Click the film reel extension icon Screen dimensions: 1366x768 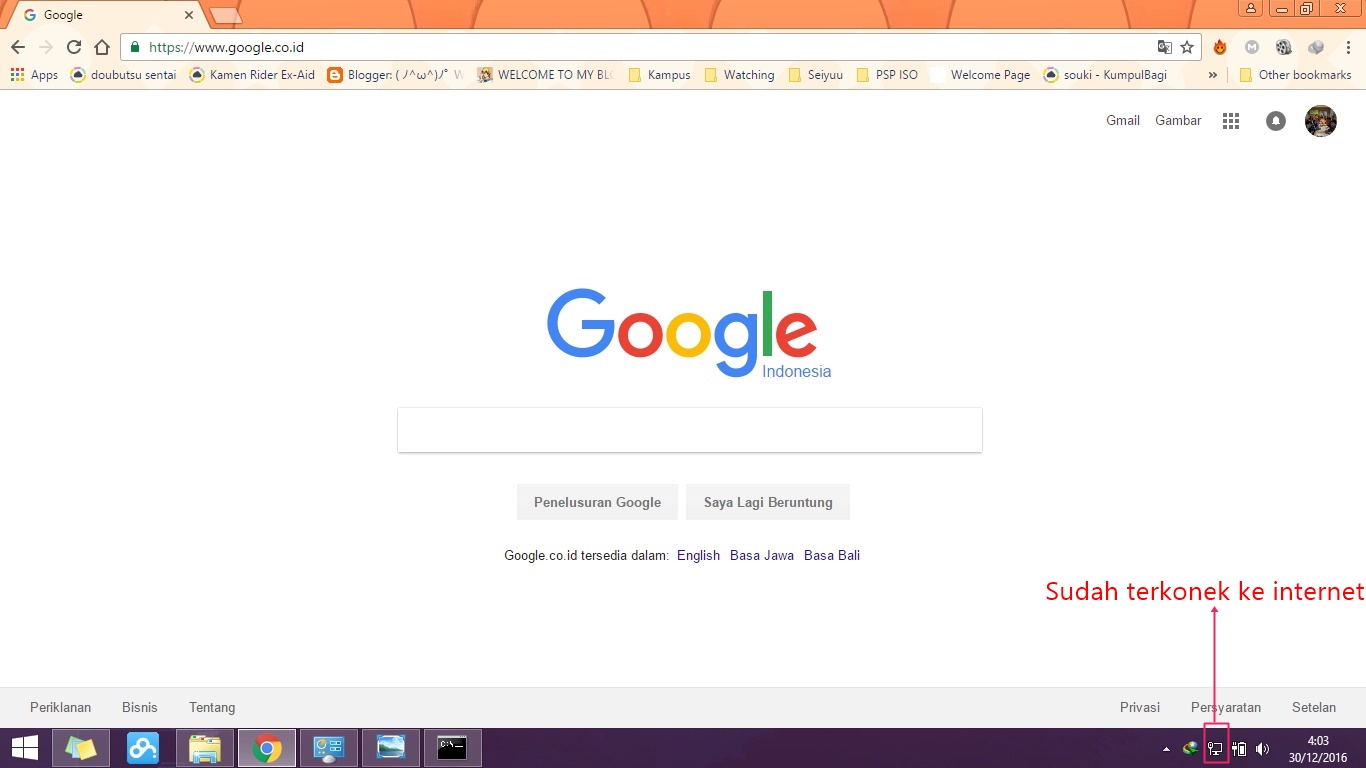pyautogui.click(x=1284, y=47)
